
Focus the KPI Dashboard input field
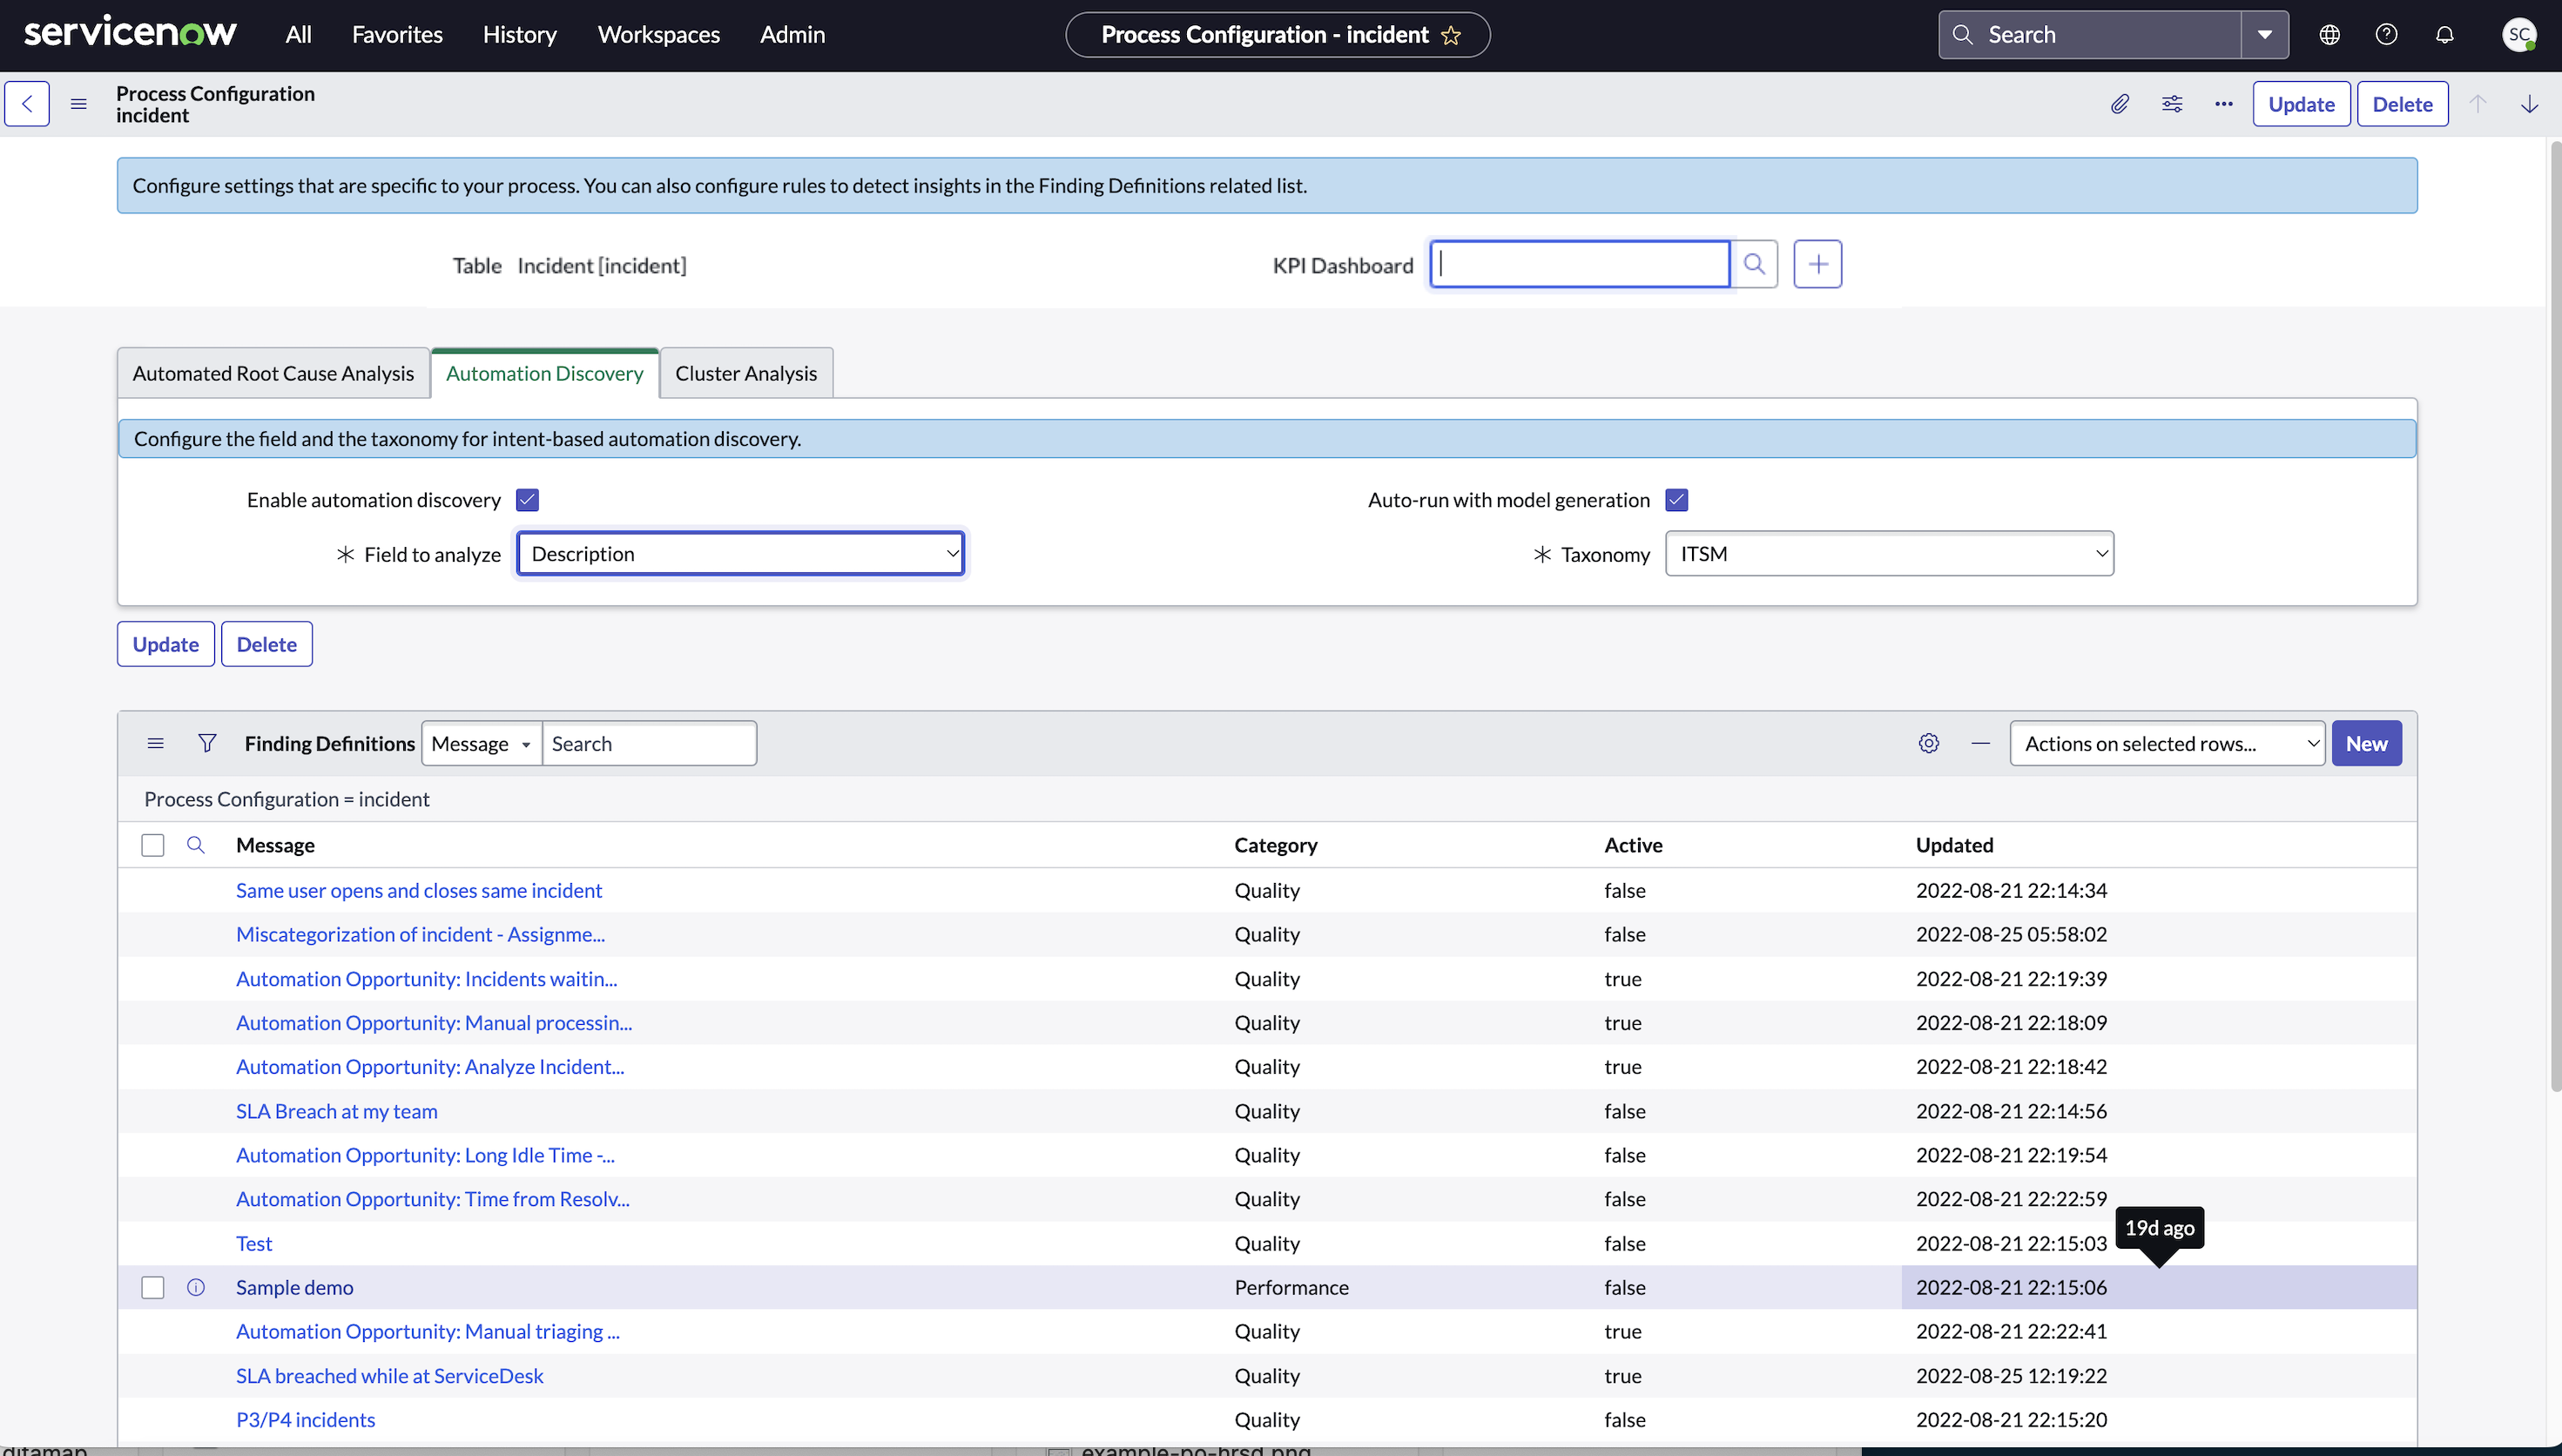click(x=1580, y=264)
